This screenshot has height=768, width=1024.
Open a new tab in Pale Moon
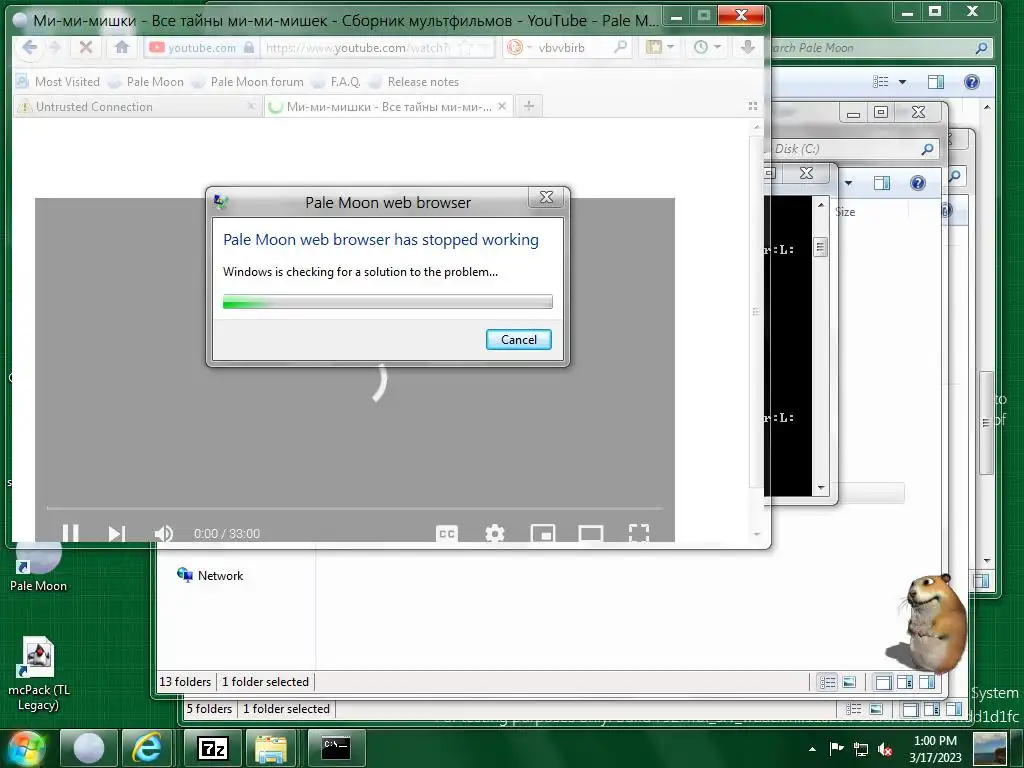529,106
